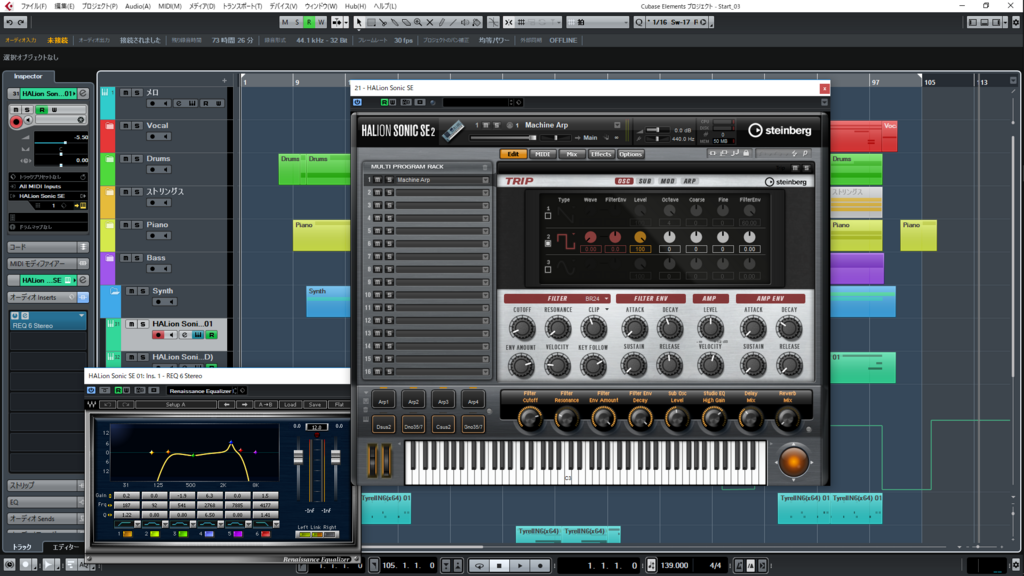
Task: Select the ARP page in TRIP
Action: (690, 182)
